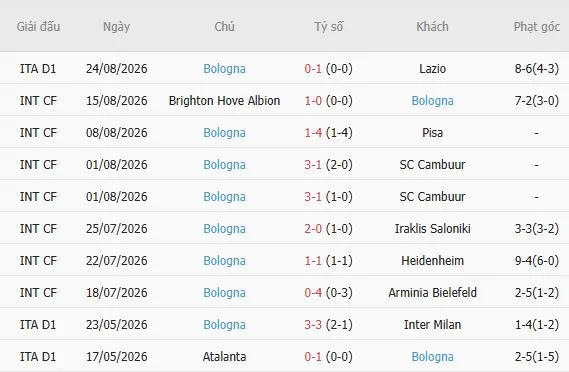This screenshot has width=569, height=372.
Task: Select the 0-1 score of Bologna vs Lazio
Action: click(313, 69)
